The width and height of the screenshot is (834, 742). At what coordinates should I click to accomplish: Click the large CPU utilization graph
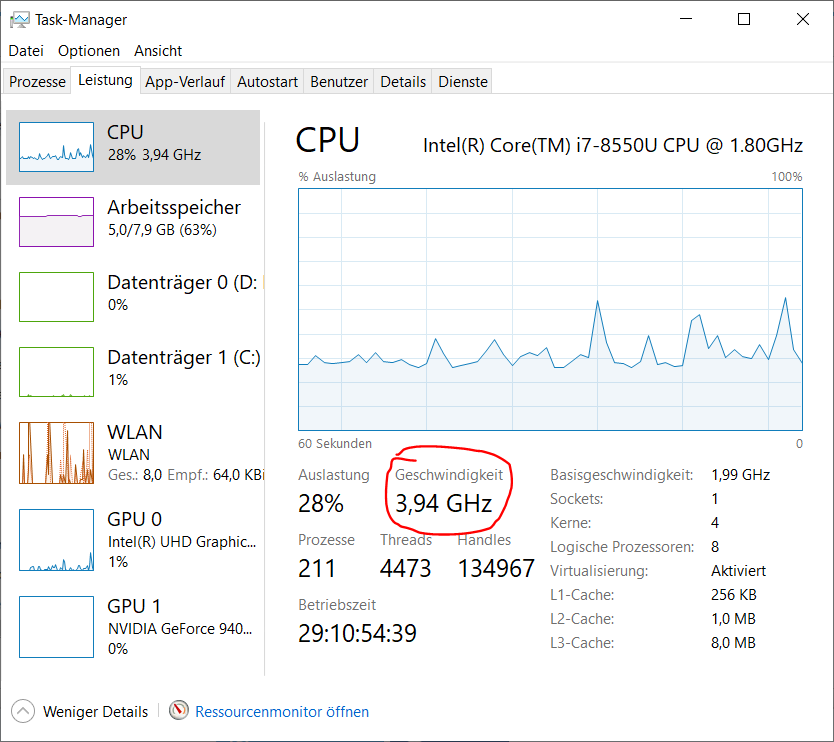tap(550, 310)
